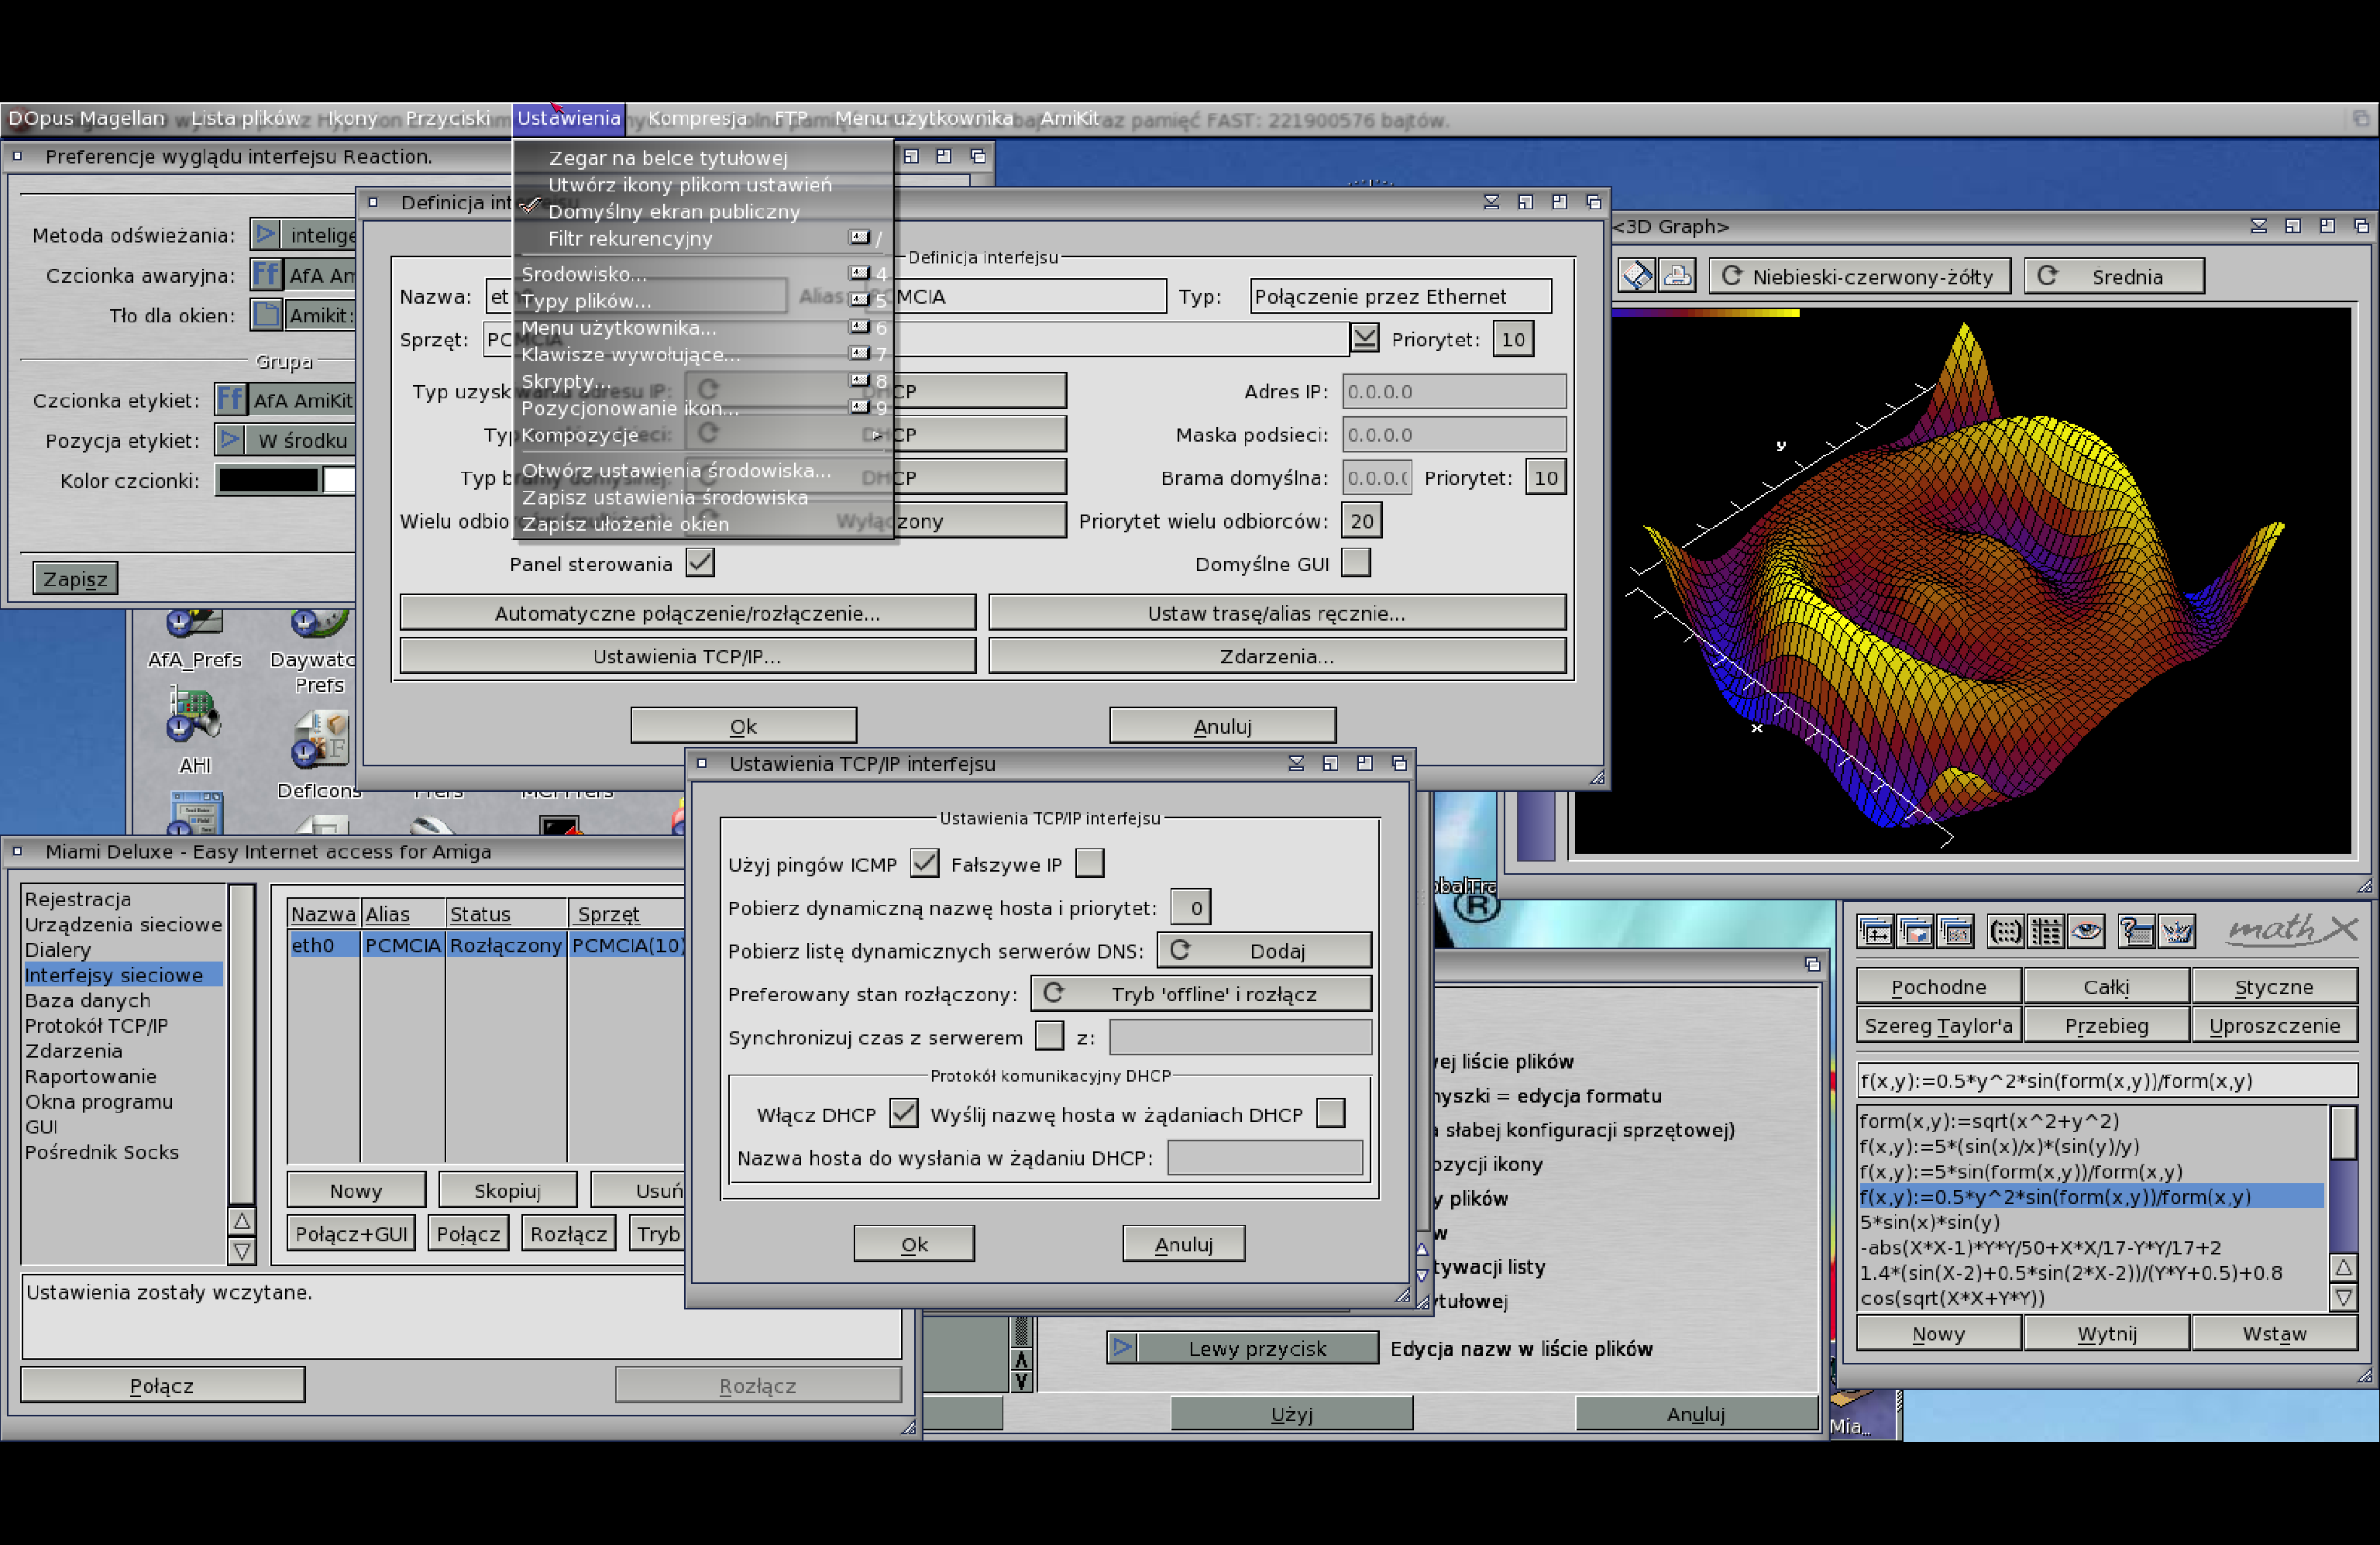2380x1545 pixels.
Task: Click Zapisz in Reaction preferences window
Action: click(75, 578)
